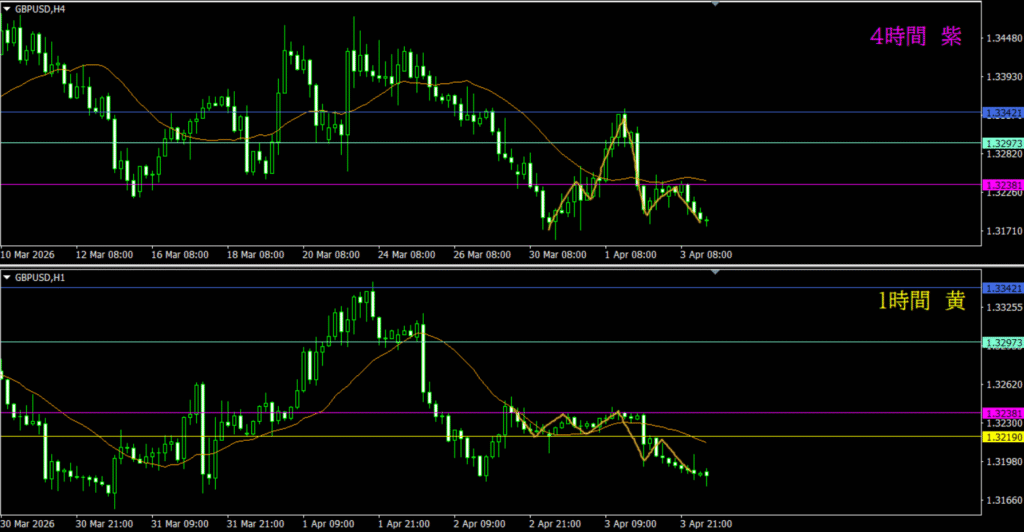Click the purple '4時間 紫' text label
Screen dimensions: 1024x532
pos(916,37)
